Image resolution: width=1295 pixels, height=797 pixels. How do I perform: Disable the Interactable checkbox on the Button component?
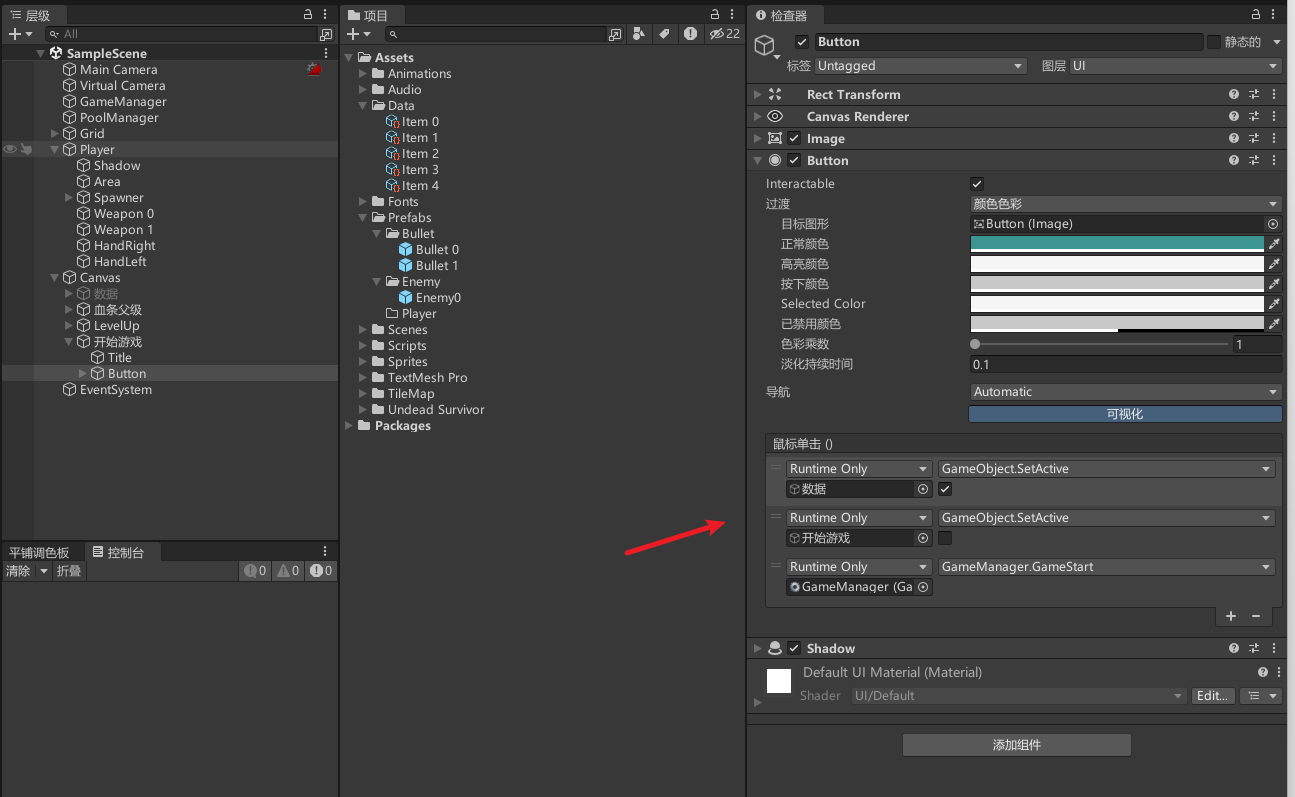click(x=977, y=182)
